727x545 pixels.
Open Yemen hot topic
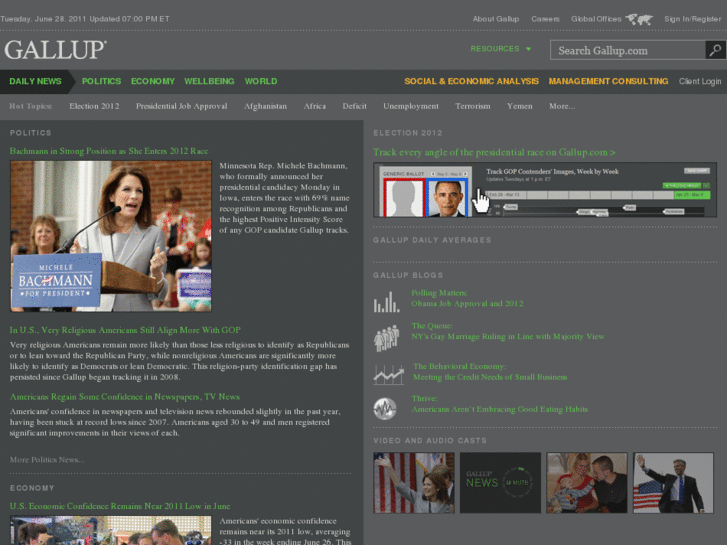520,106
